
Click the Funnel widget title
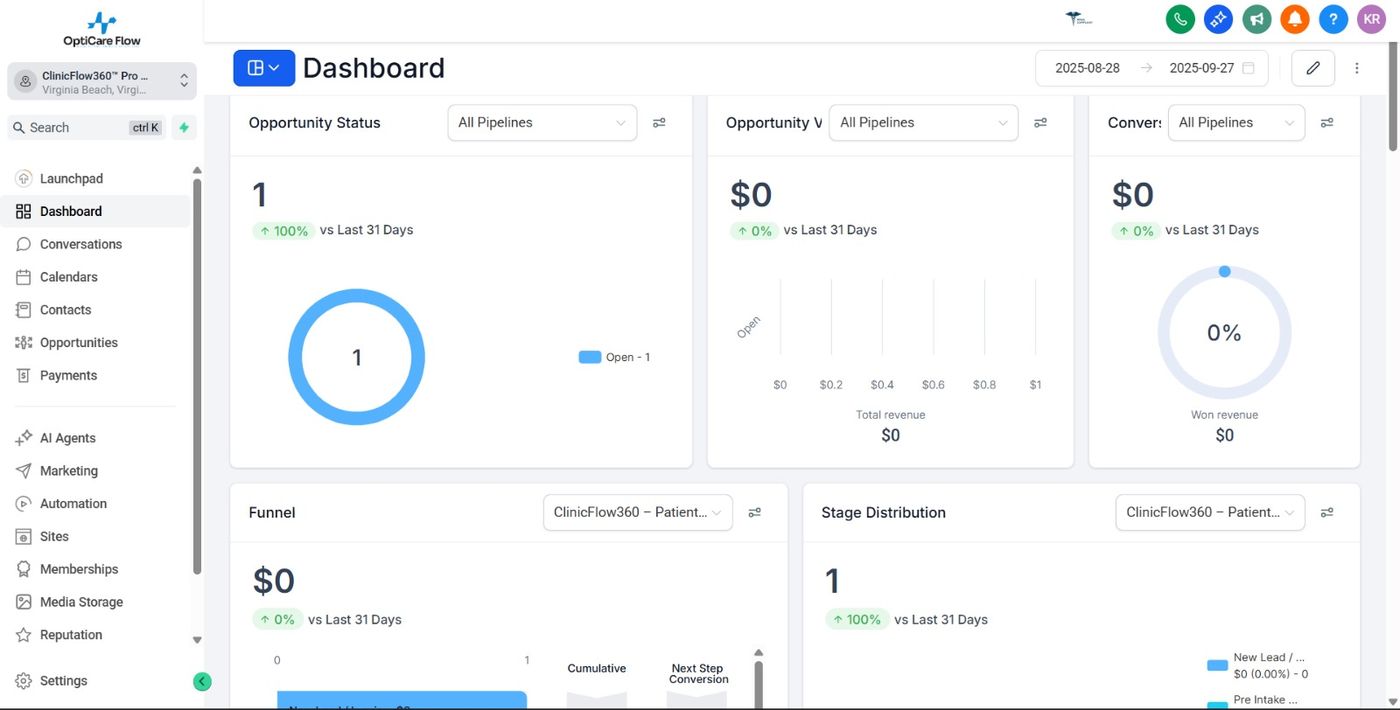click(272, 512)
